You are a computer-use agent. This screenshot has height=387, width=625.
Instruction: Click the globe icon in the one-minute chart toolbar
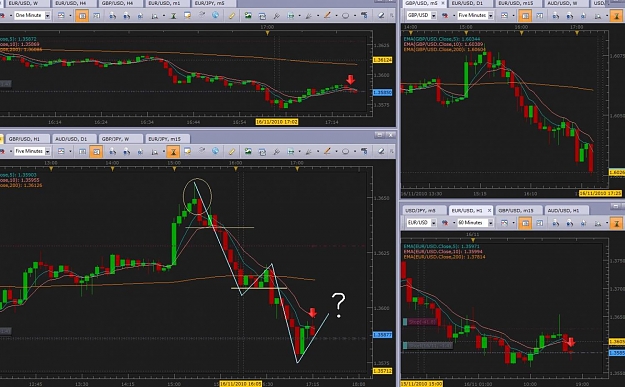(215, 16)
